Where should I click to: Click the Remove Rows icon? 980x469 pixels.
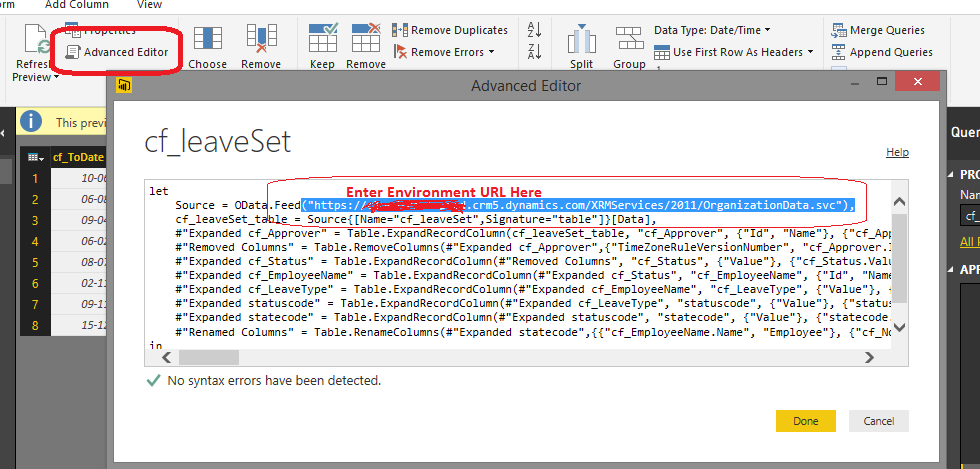pyautogui.click(x=366, y=38)
